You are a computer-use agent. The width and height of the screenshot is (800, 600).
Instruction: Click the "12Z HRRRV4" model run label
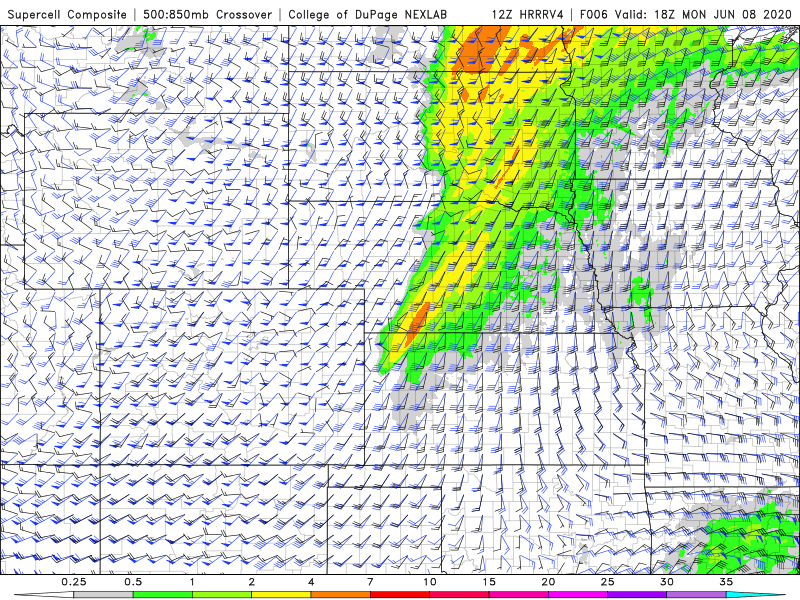point(527,14)
